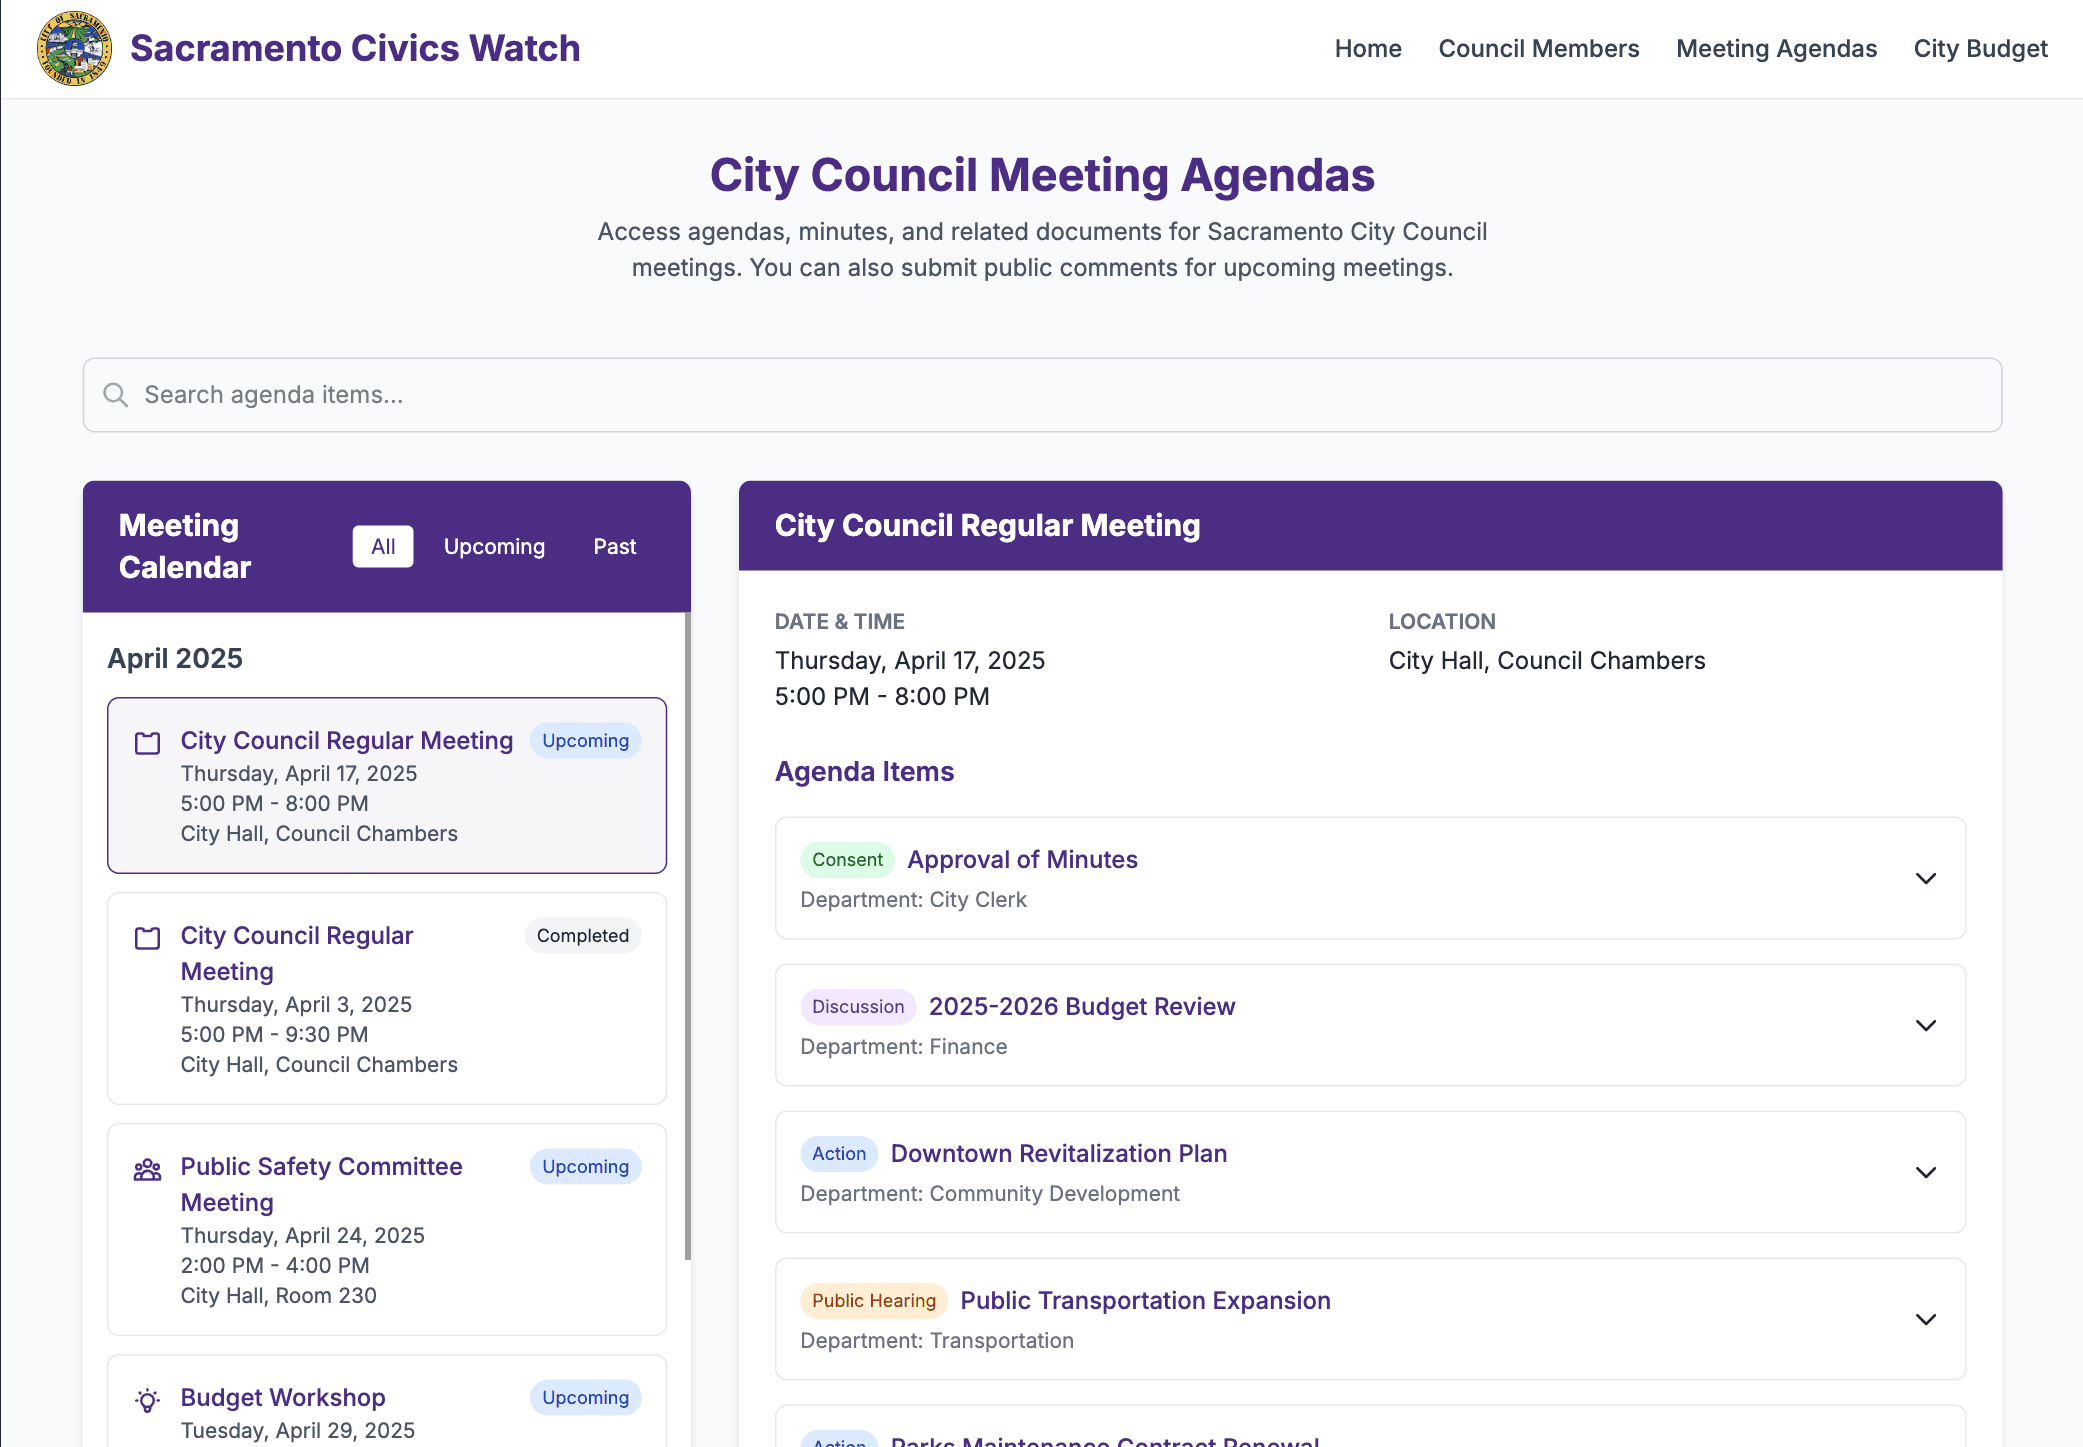The image size is (2083, 1447).
Task: Click lightbulb icon of Budget Workshop
Action: point(147,1400)
